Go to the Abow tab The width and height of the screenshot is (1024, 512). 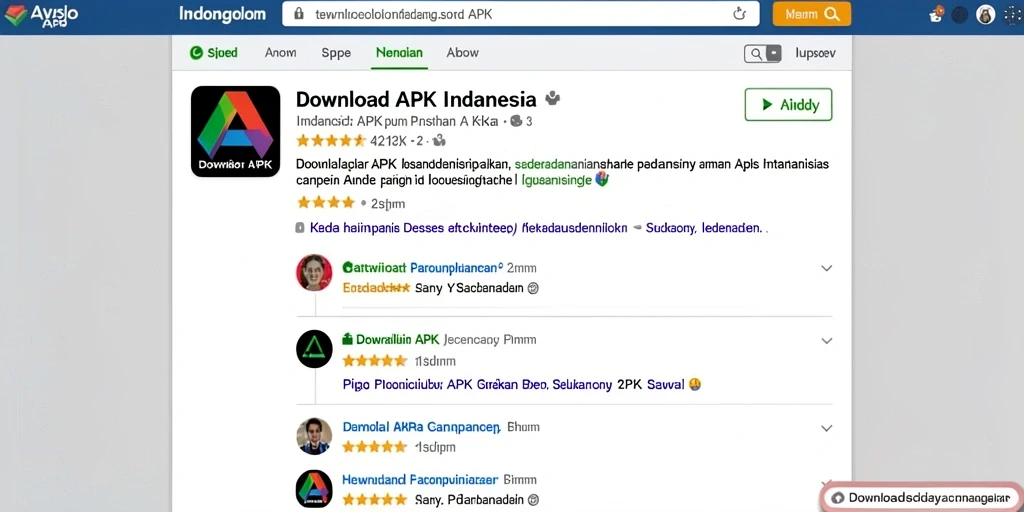coord(462,53)
